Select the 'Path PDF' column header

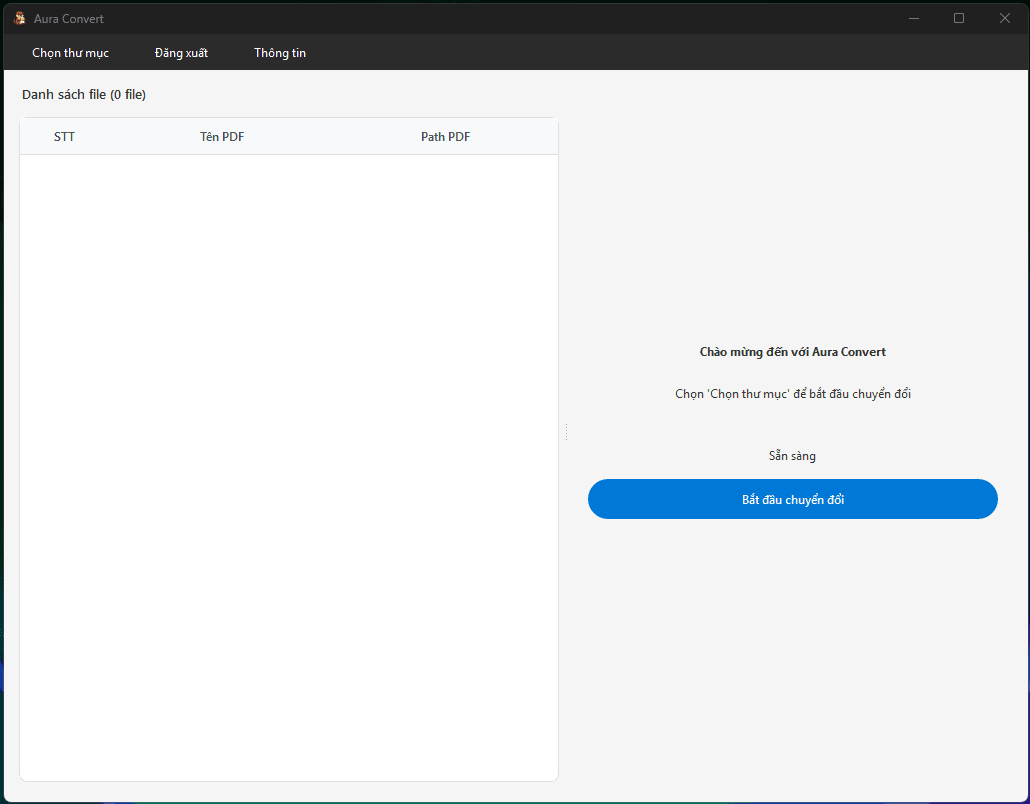(x=445, y=137)
